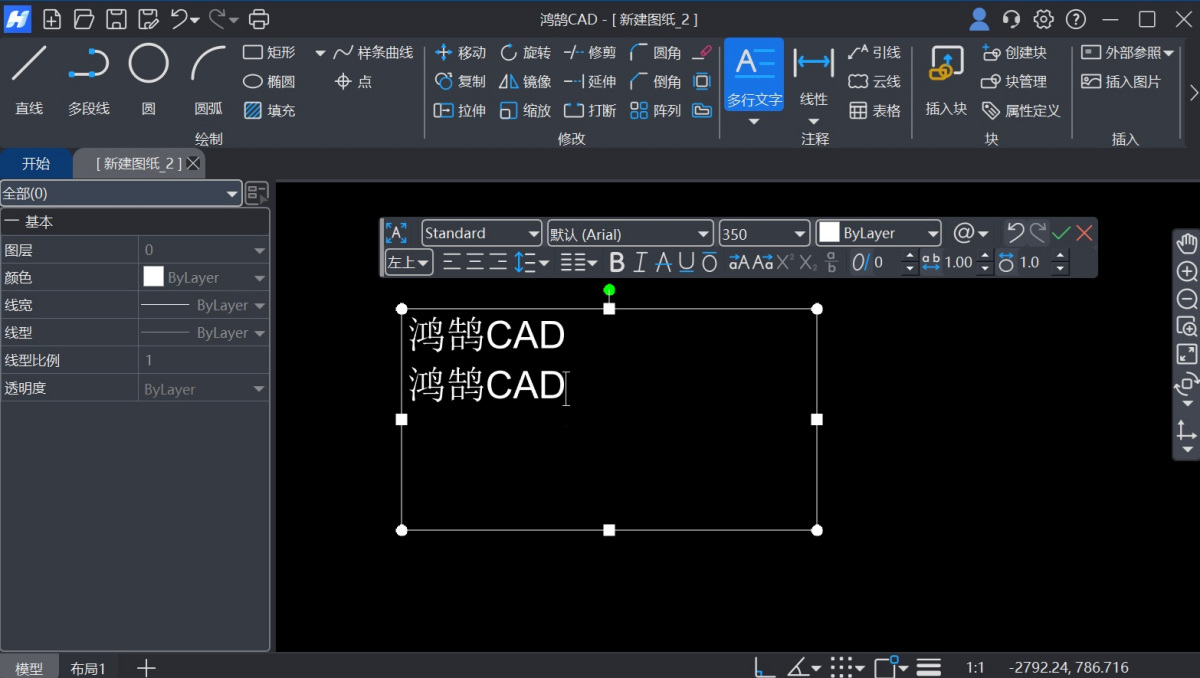Confirm text editing with the green checkmark
Screen dimensions: 1200x678
1062,231
